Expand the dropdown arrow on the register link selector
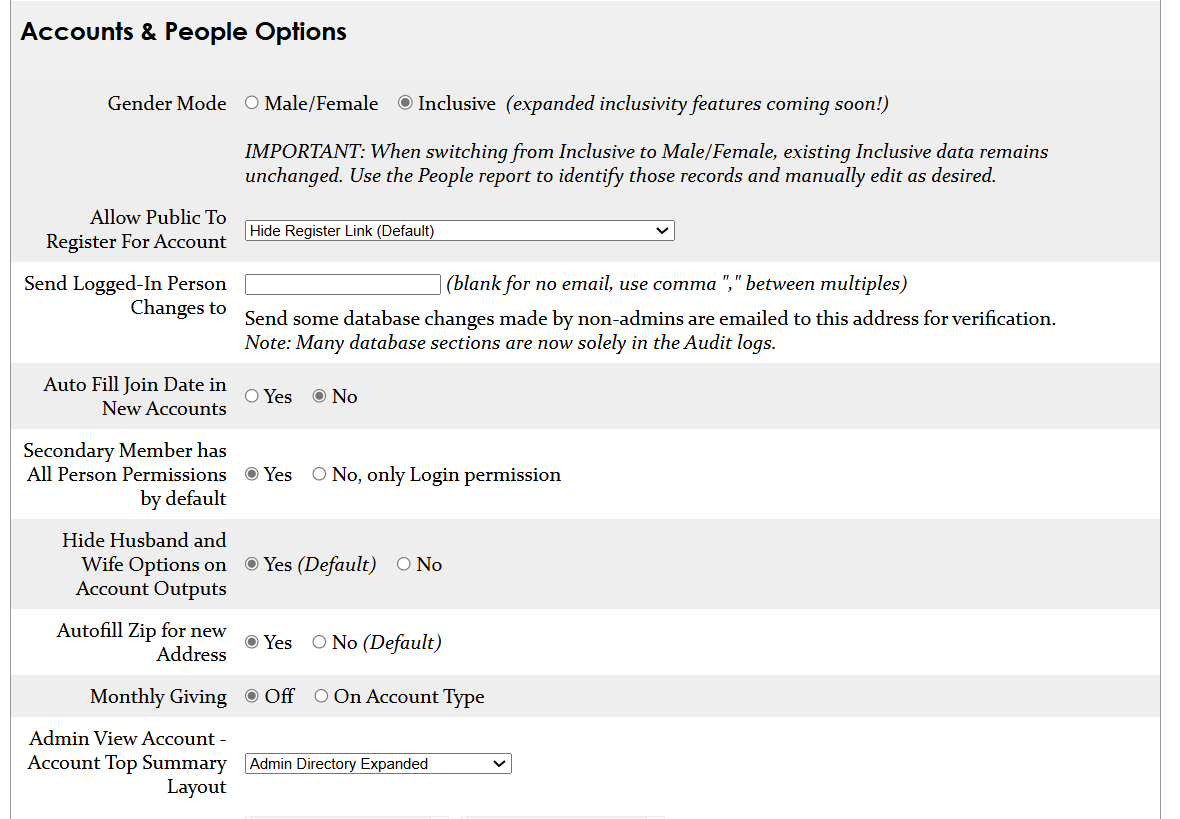1180x819 pixels. (x=662, y=230)
